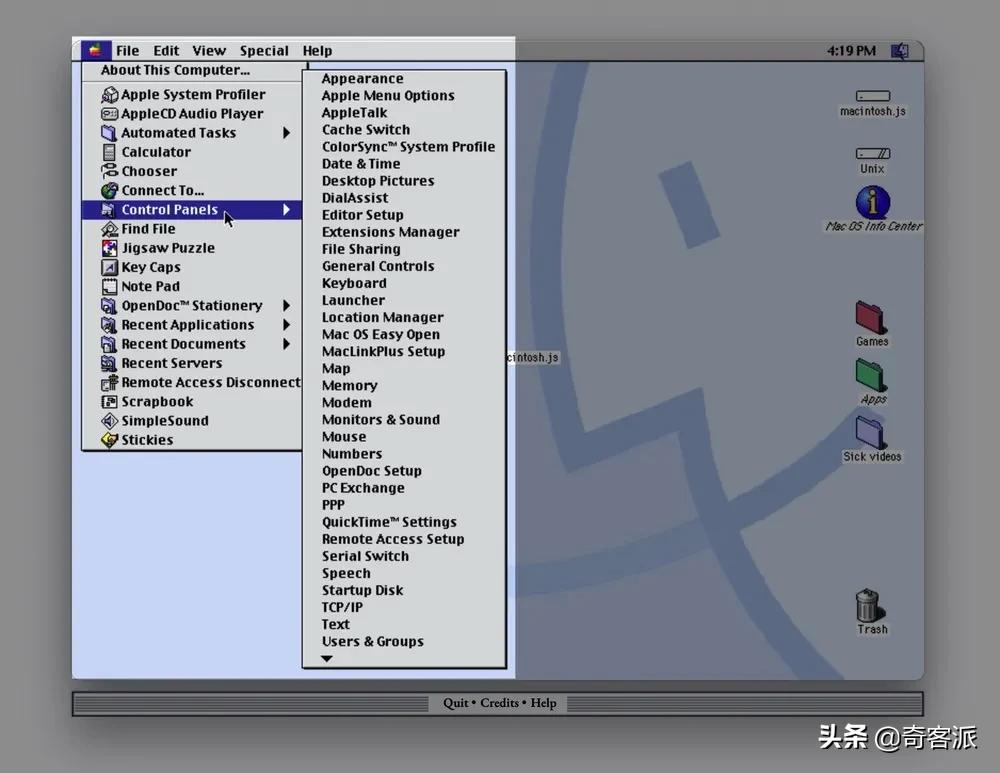Screen dimensions: 1000x773
Task: Select the green Apps folder on desktop
Action: [871, 375]
